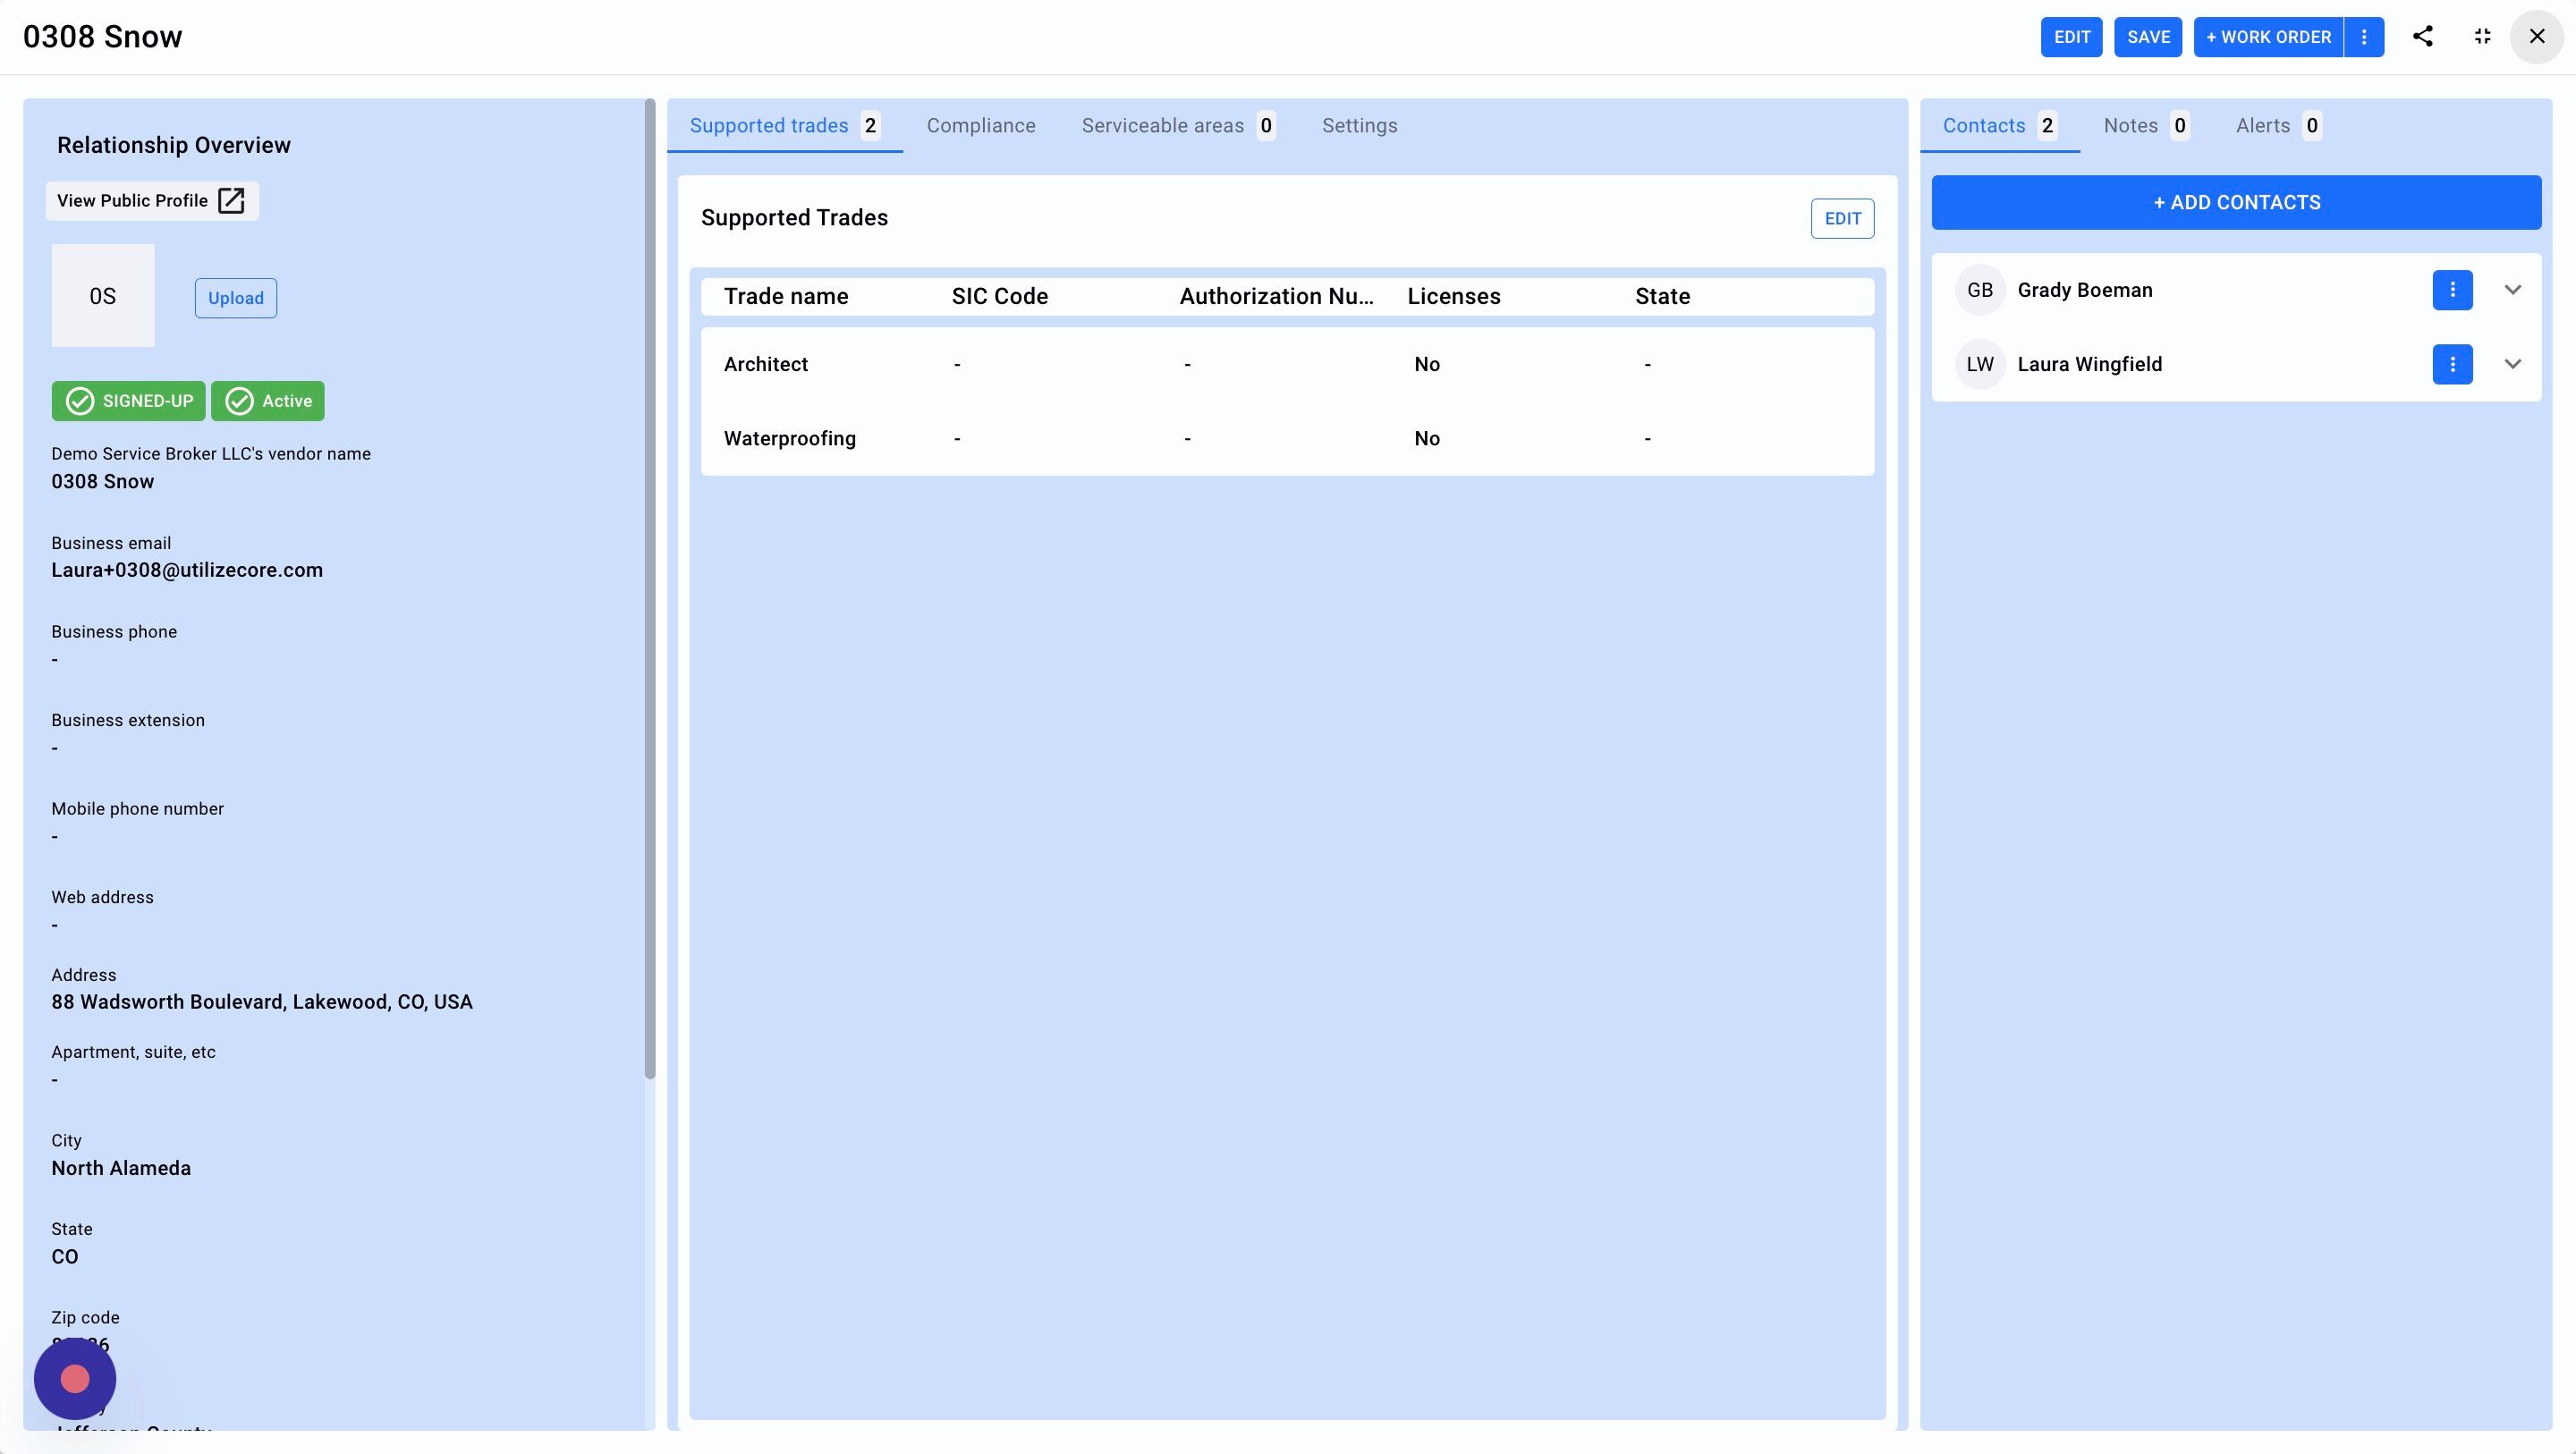Image resolution: width=2576 pixels, height=1454 pixels.
Task: Open Laura Wingfield's three-dot options menu
Action: (2452, 364)
